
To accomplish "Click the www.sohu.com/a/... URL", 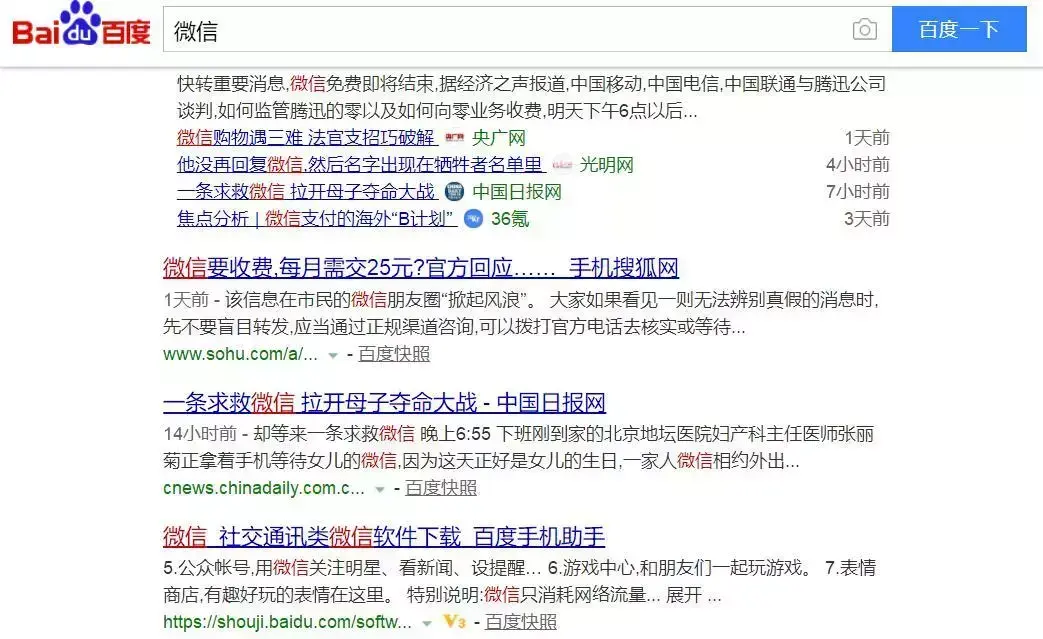I will pyautogui.click(x=240, y=354).
